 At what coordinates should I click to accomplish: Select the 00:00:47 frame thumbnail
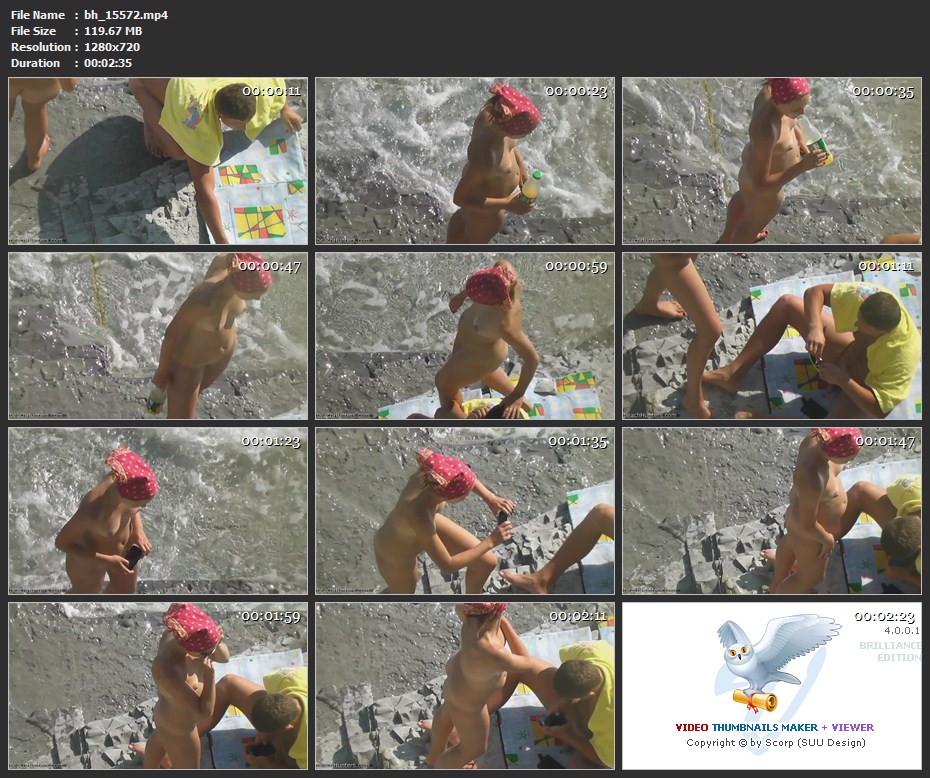(157, 336)
